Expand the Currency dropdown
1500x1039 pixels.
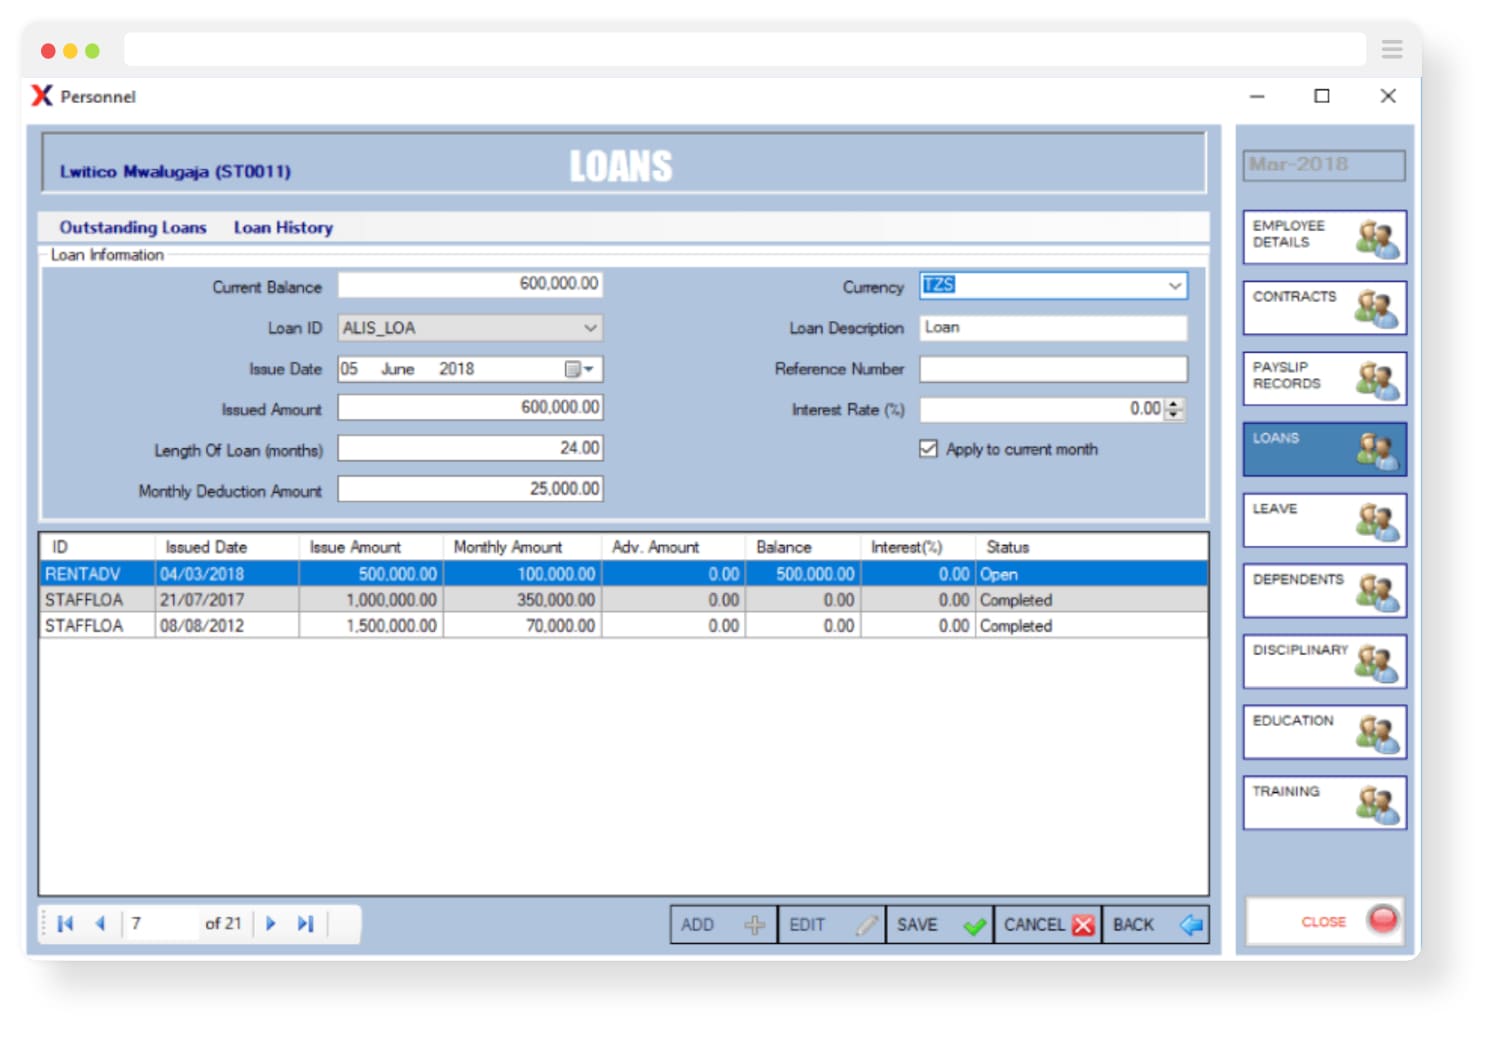point(1175,286)
